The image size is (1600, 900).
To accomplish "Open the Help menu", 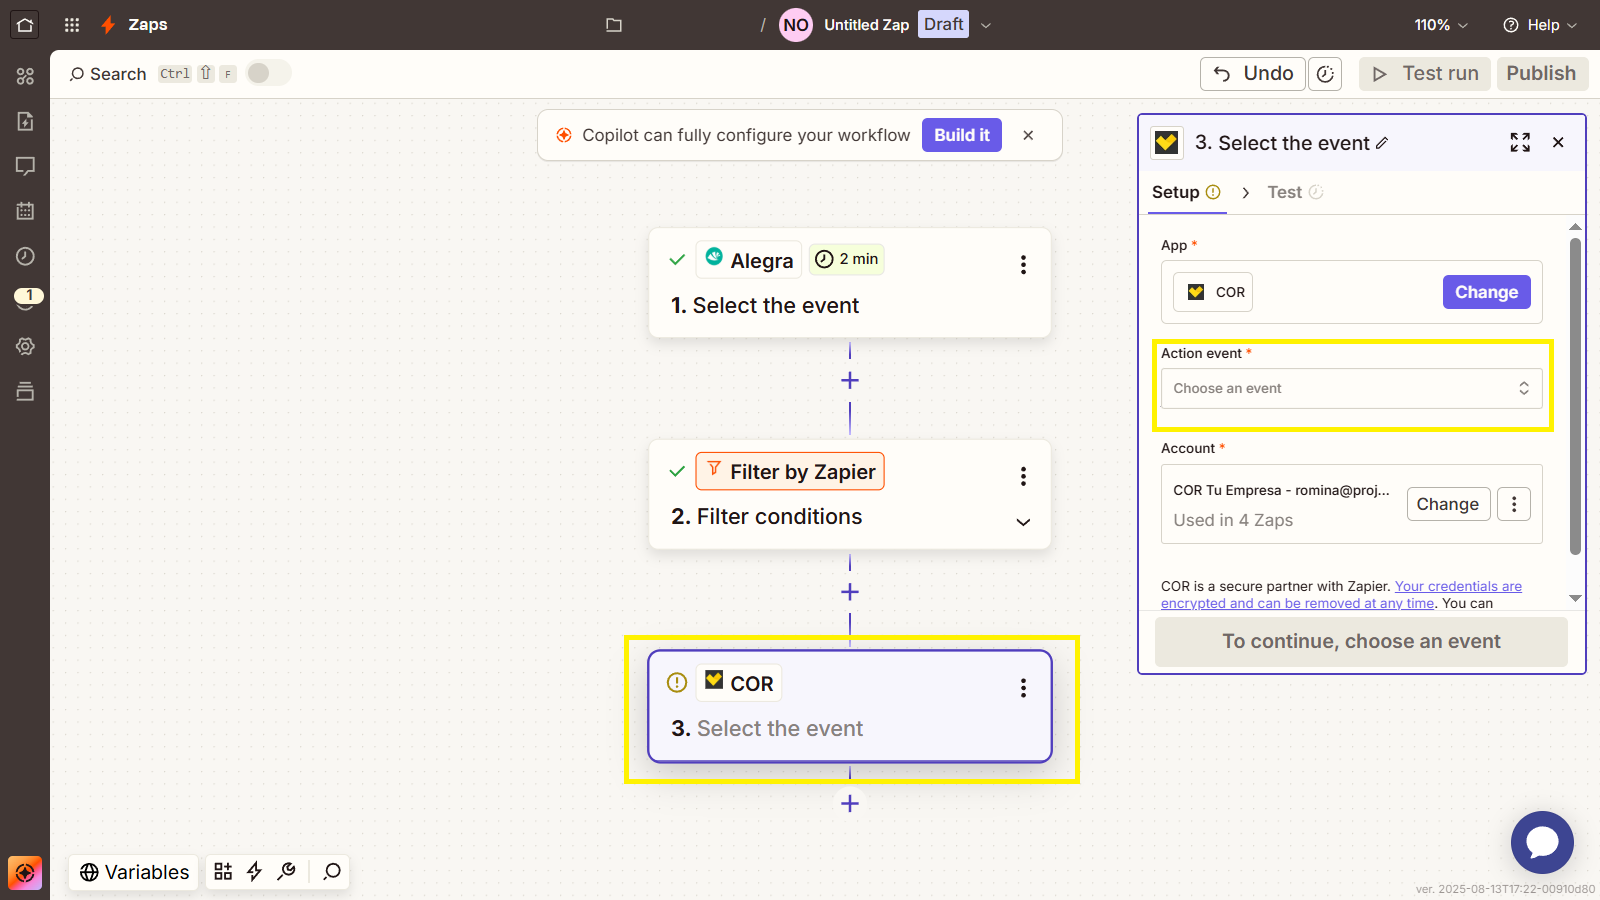I will click(x=1540, y=25).
